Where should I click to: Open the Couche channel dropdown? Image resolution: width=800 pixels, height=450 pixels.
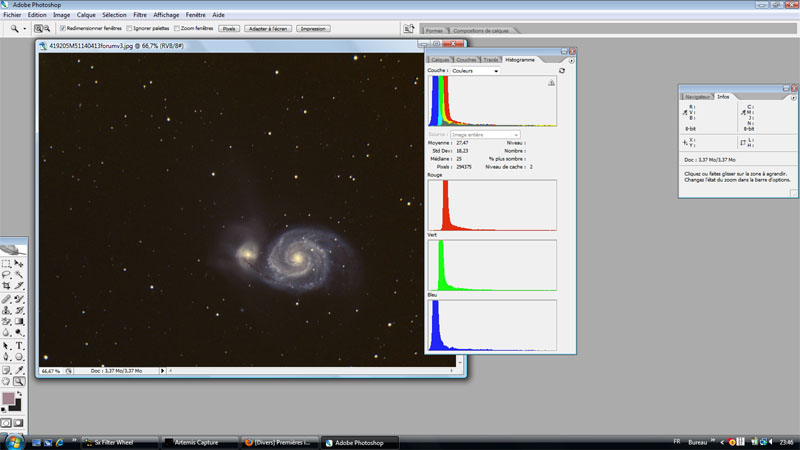[x=474, y=71]
